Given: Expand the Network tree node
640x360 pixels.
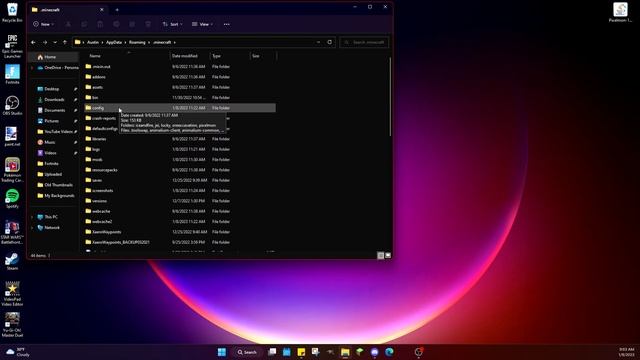Looking at the screenshot, I should point(32,227).
